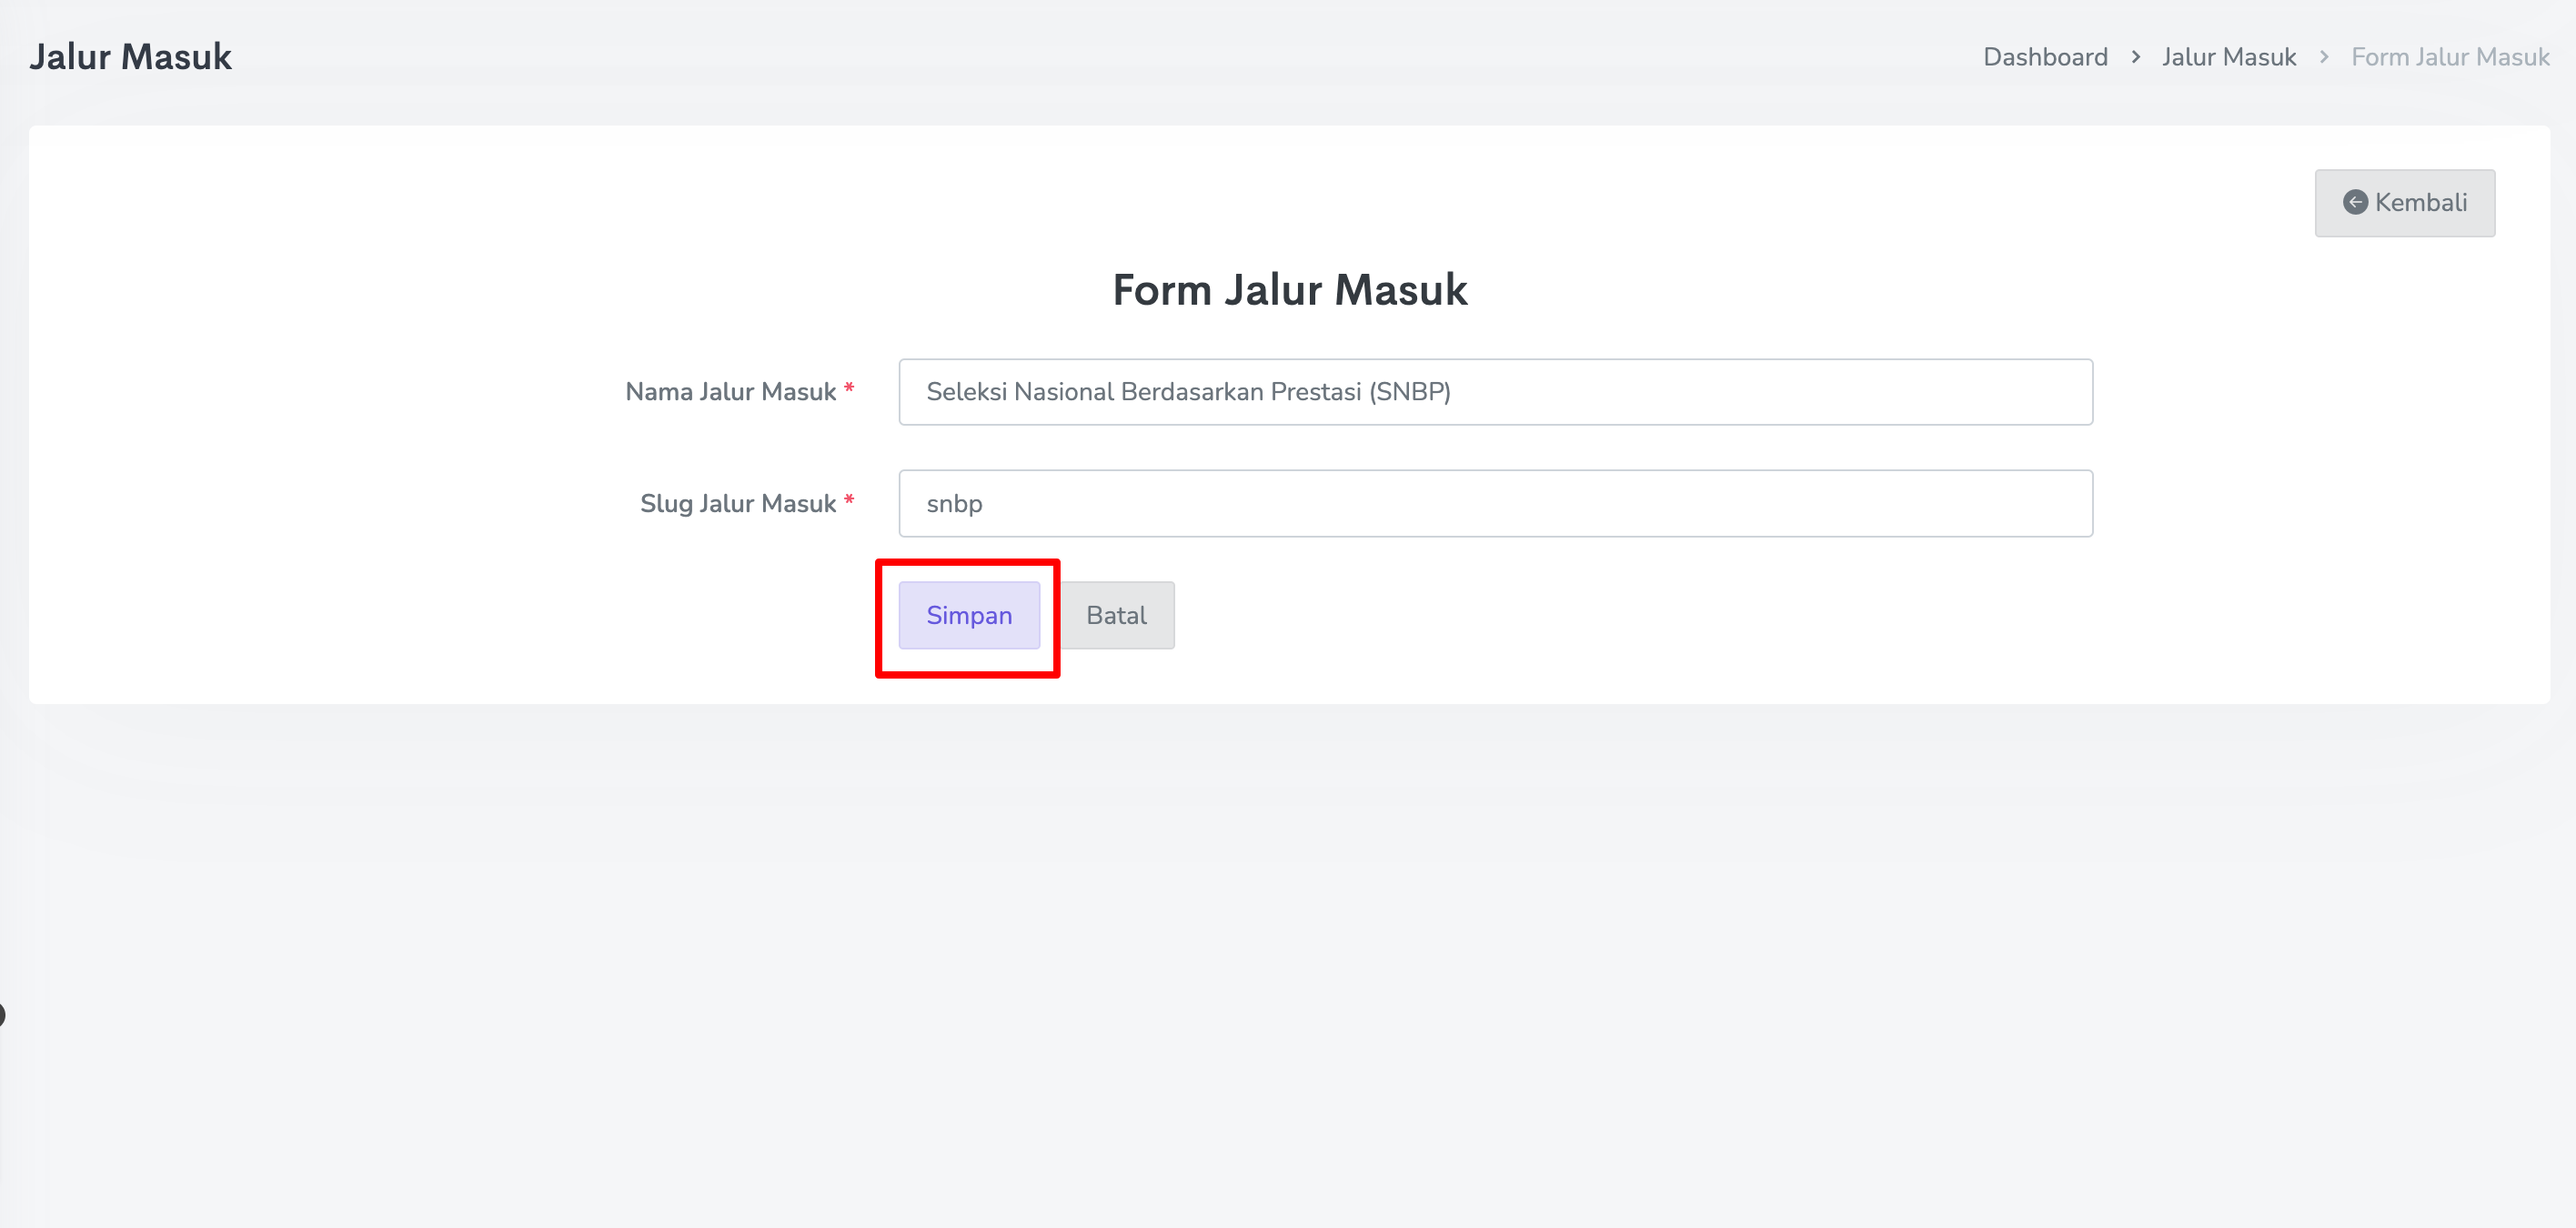Click the breadcrumb chevron before Form Jalur Masuk

[x=2324, y=58]
